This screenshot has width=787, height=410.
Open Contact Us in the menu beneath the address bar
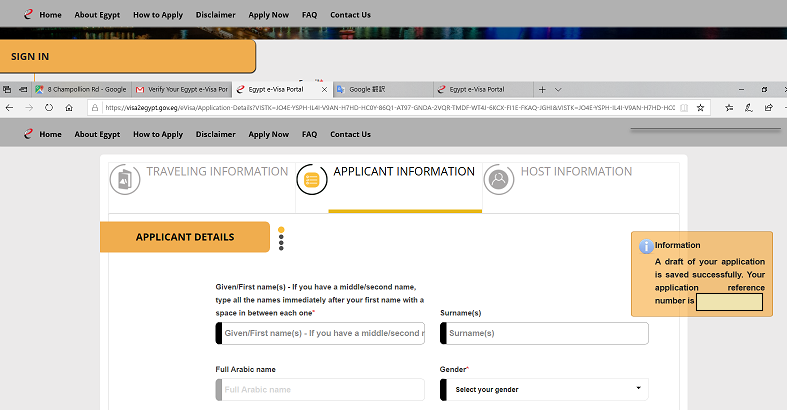(x=350, y=134)
